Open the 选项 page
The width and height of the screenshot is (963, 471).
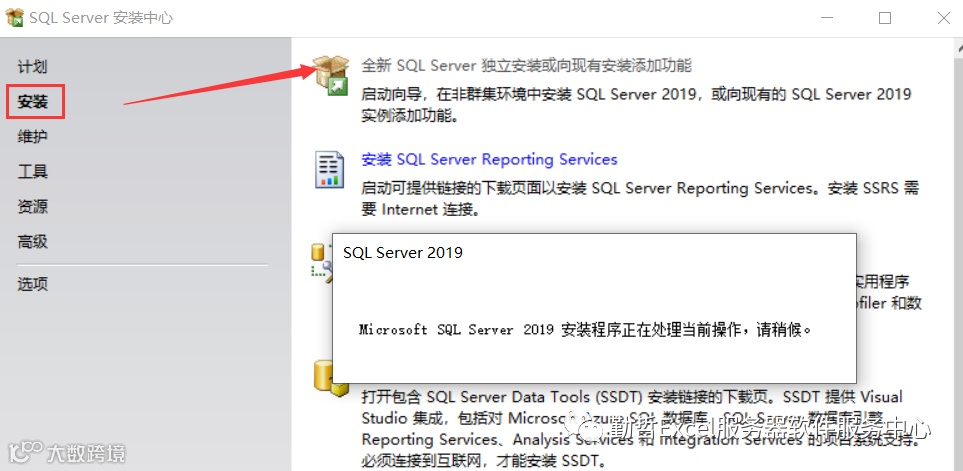coord(33,284)
